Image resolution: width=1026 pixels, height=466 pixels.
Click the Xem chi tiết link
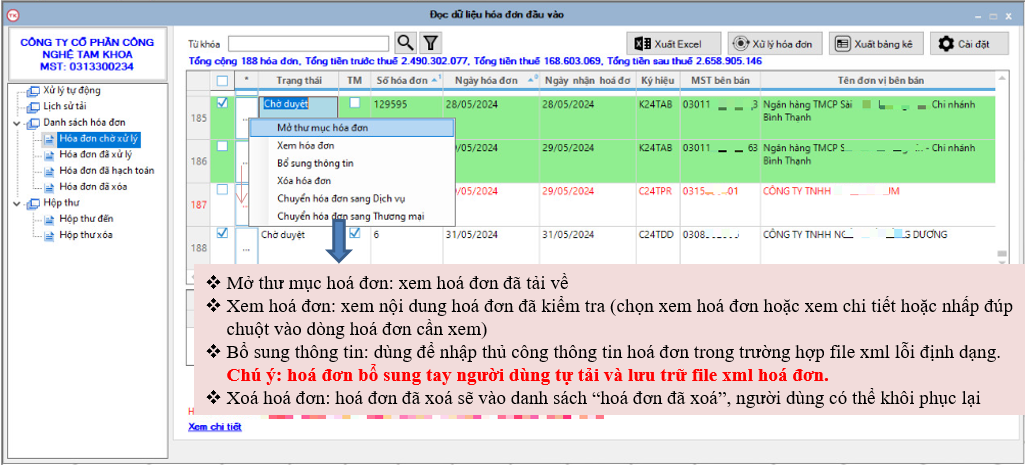click(214, 427)
